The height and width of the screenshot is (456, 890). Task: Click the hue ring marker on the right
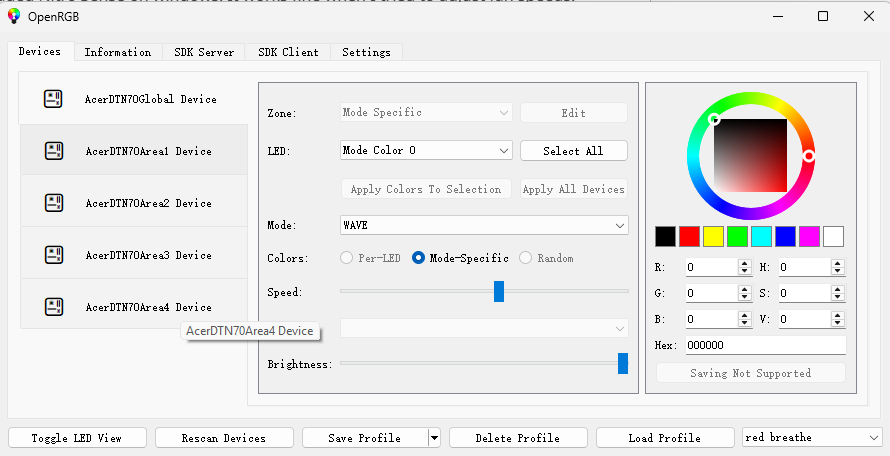coord(809,156)
